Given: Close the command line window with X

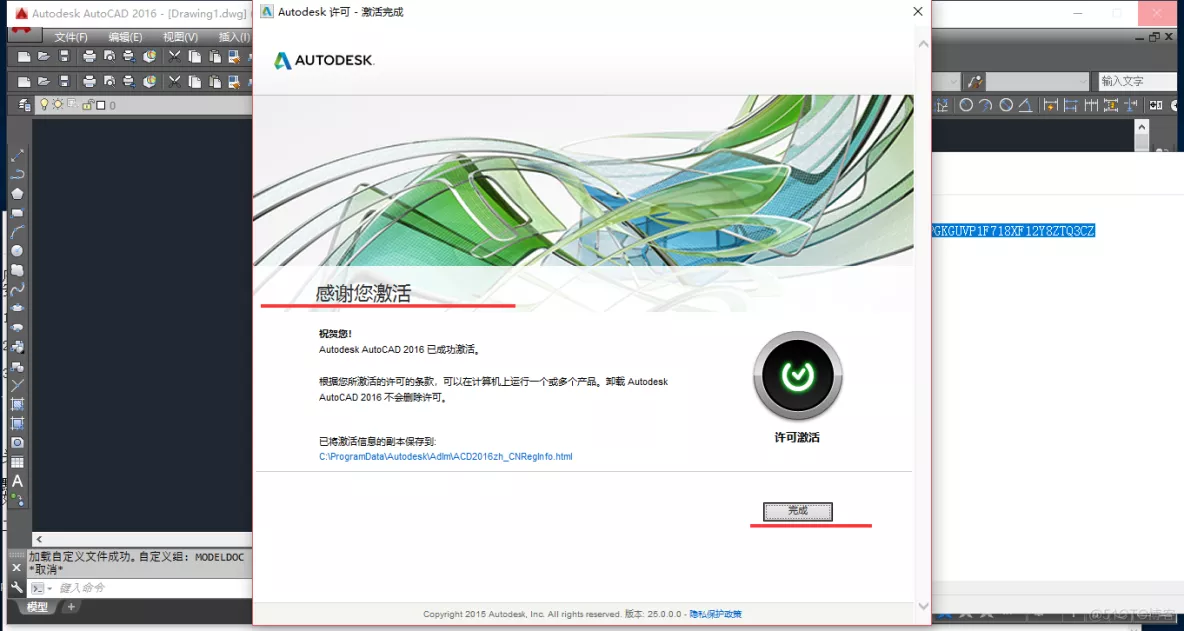Looking at the screenshot, I should 17,567.
